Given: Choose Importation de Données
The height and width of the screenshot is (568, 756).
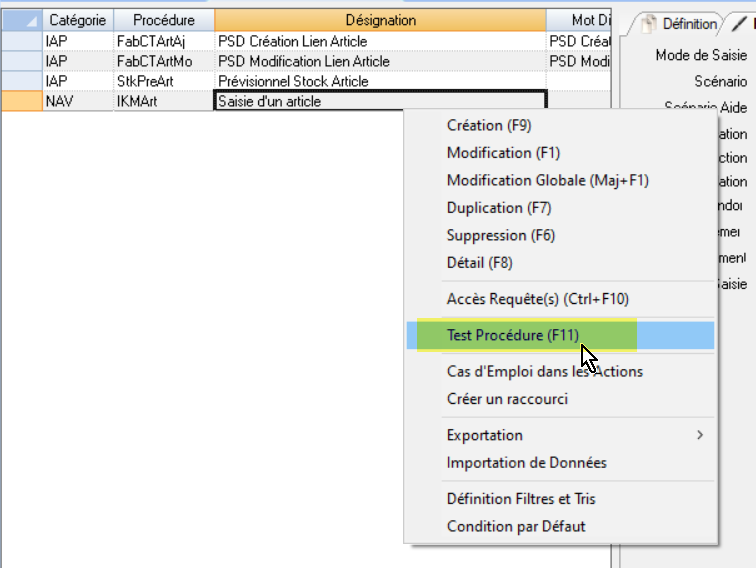Looking at the screenshot, I should pos(526,462).
